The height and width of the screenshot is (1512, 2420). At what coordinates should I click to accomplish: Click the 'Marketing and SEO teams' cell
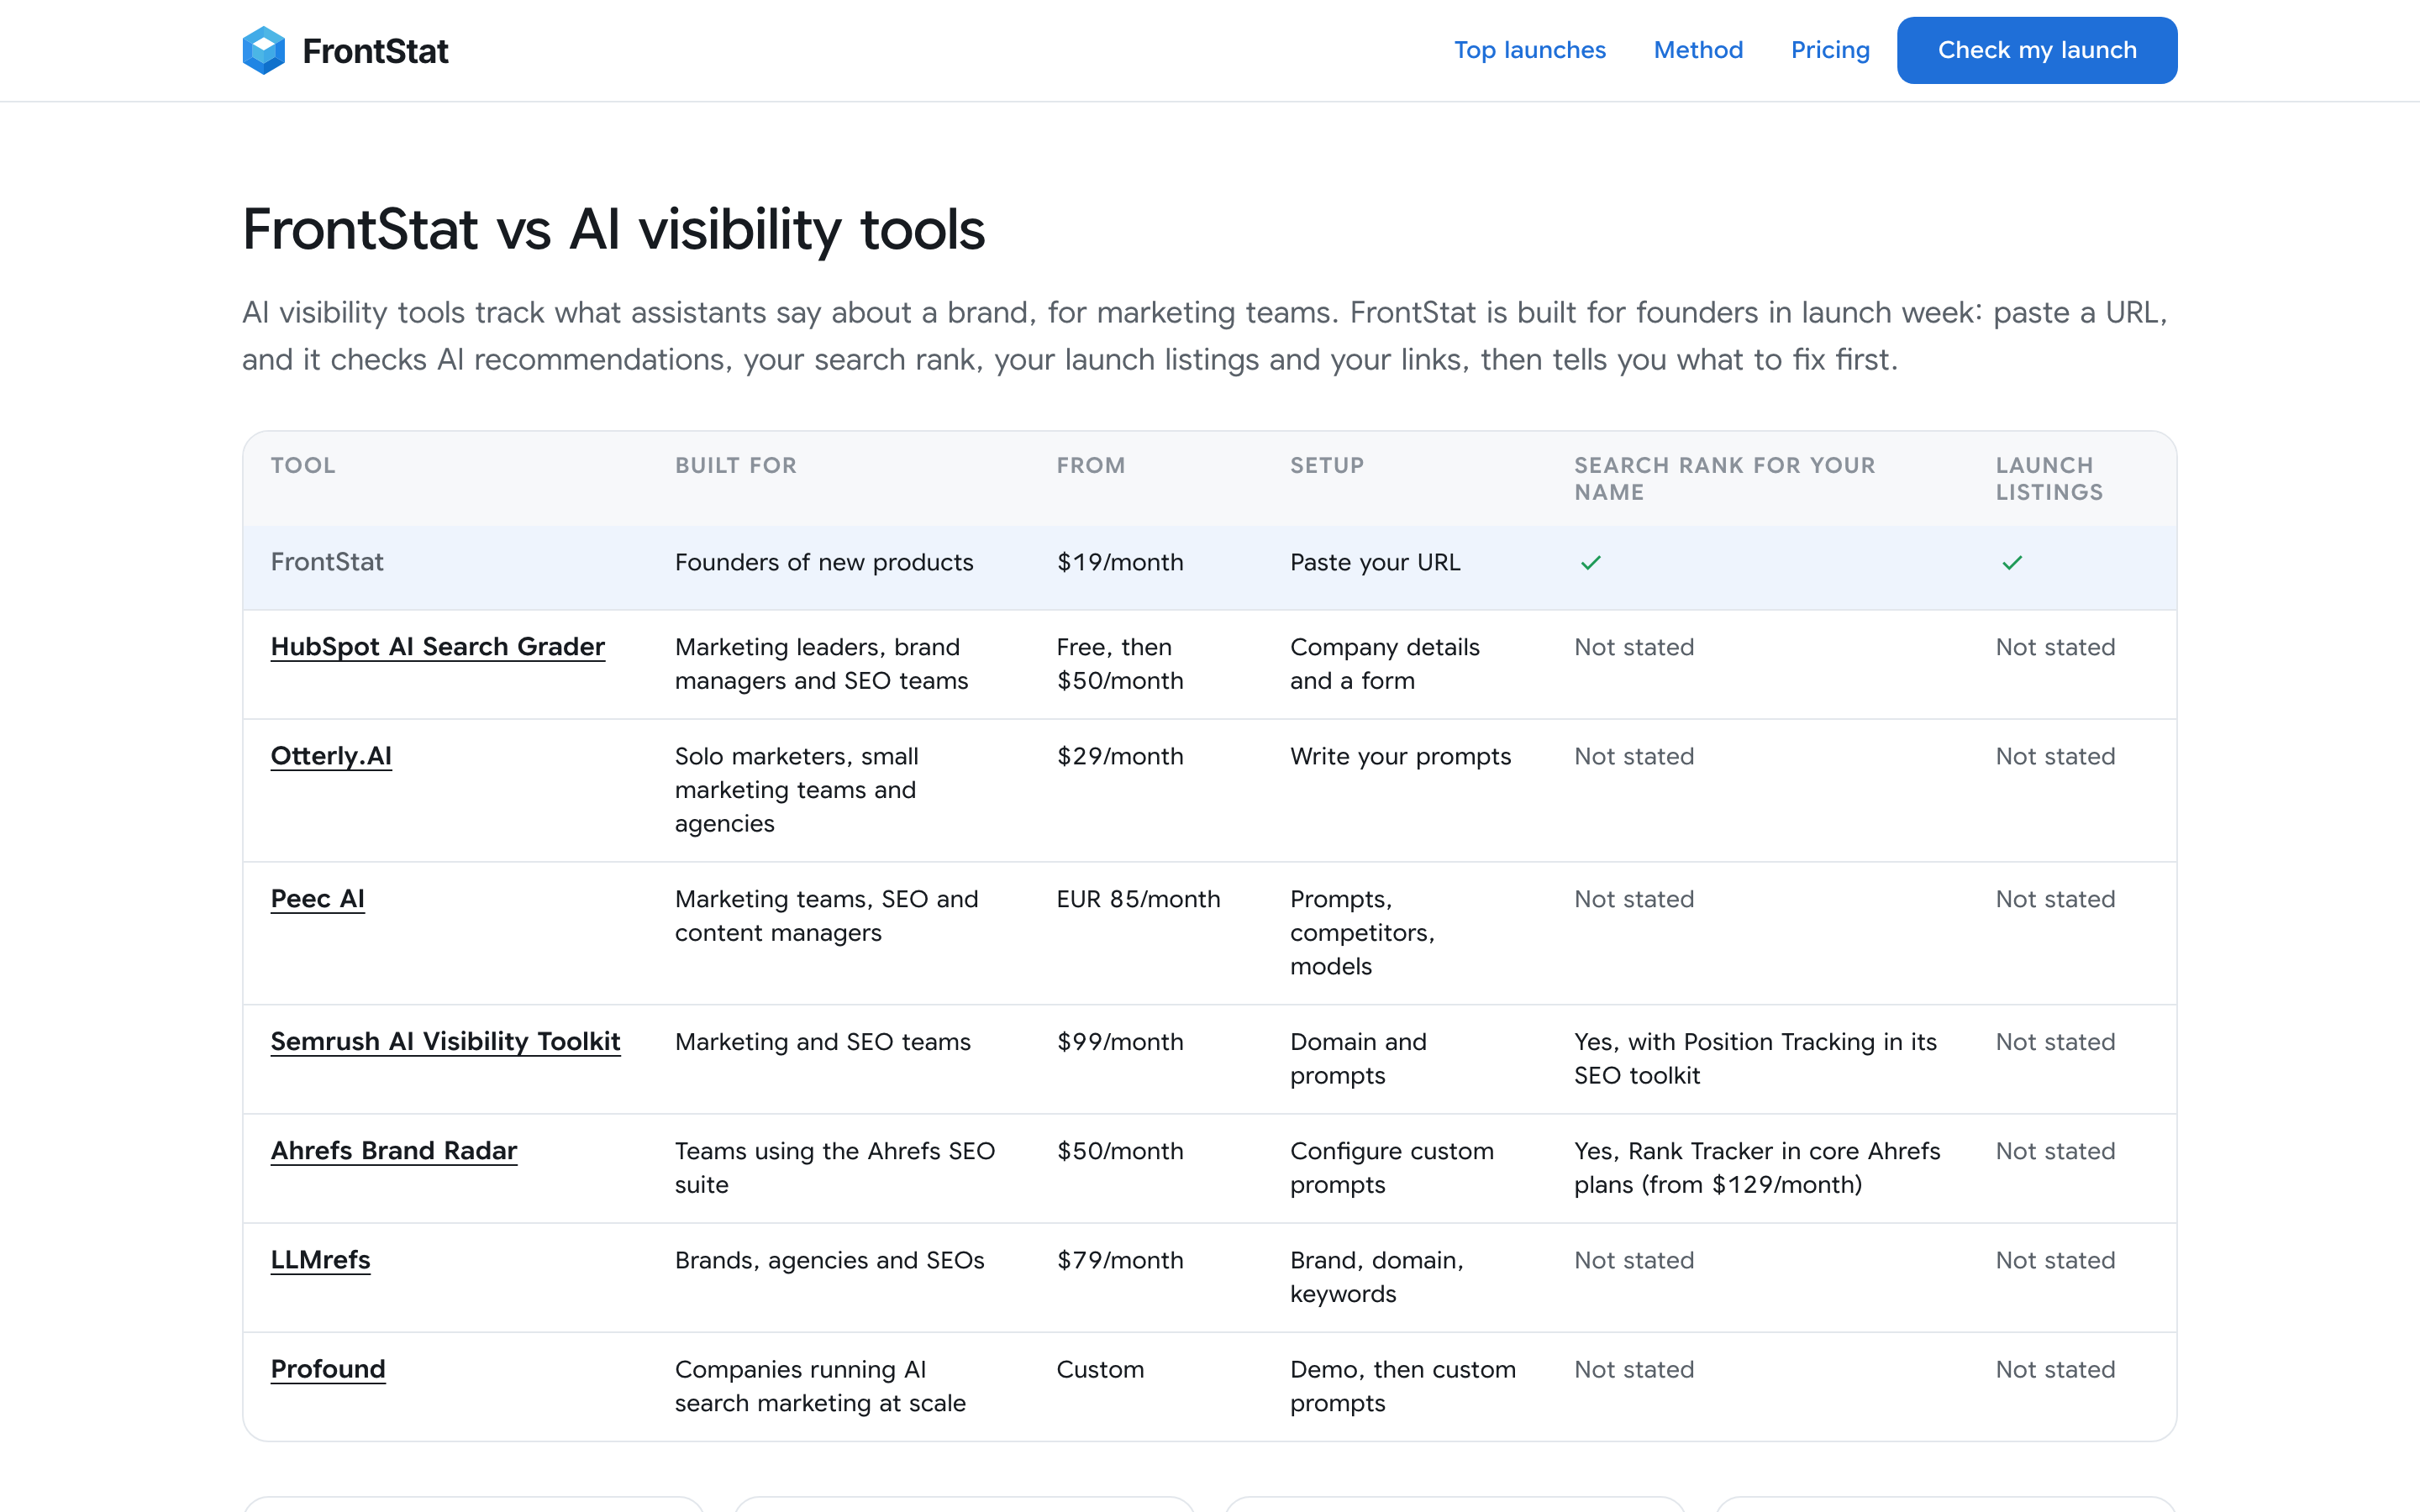click(x=823, y=1042)
